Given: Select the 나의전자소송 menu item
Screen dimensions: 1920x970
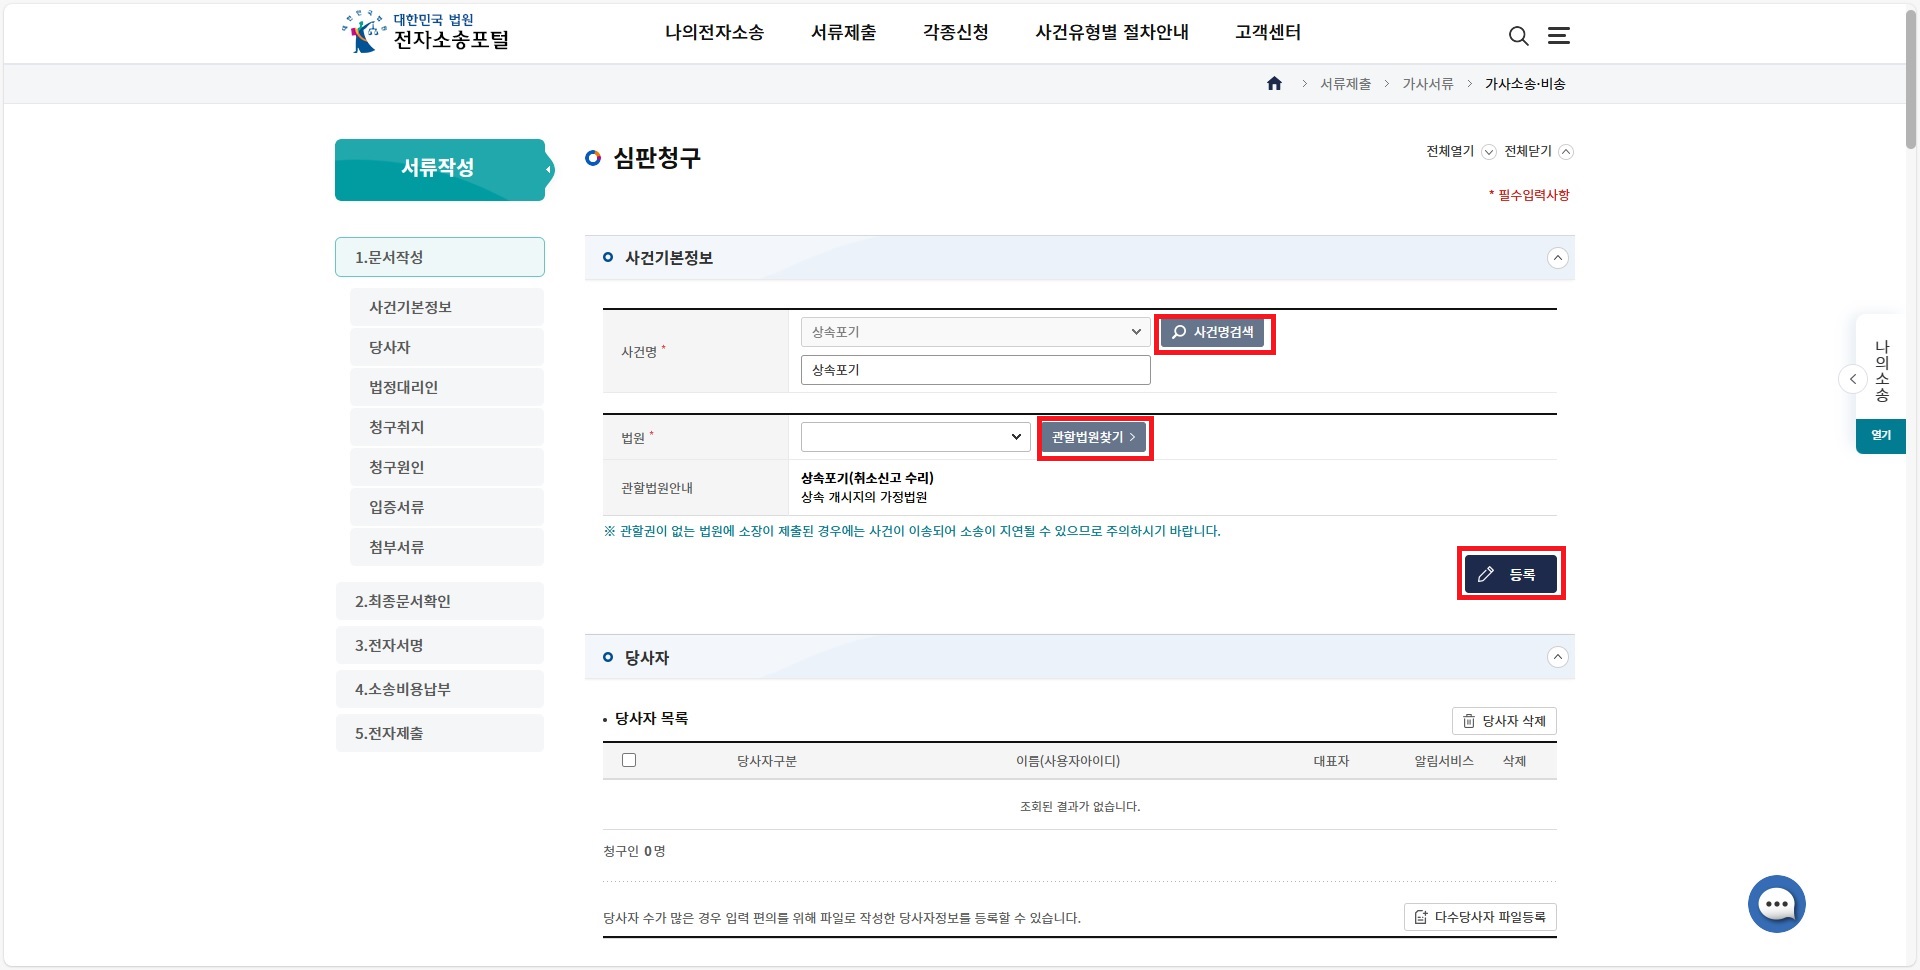Looking at the screenshot, I should 713,32.
